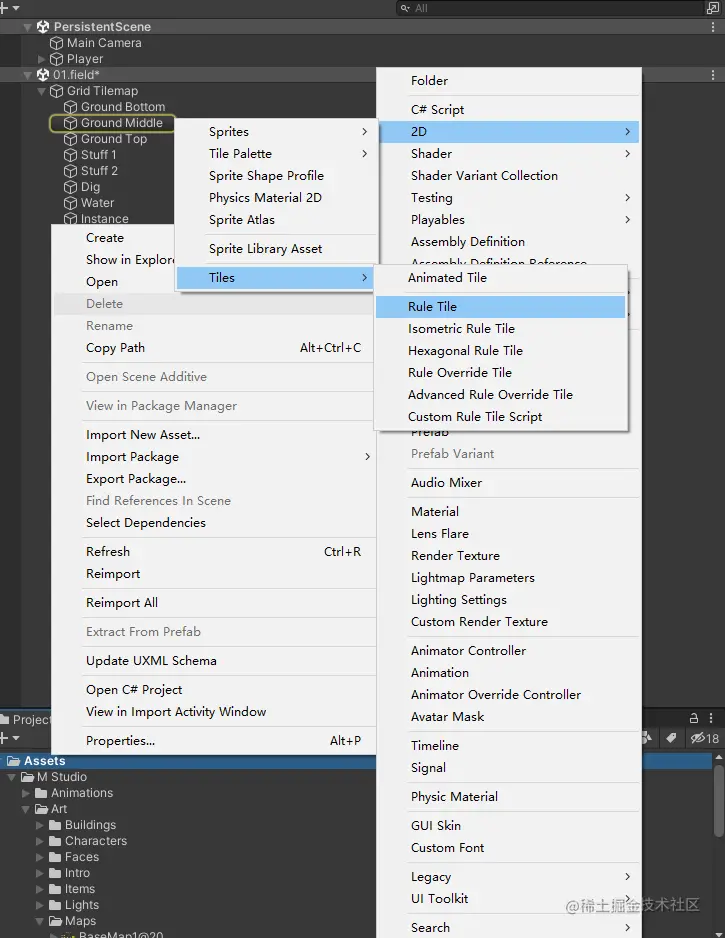
Task: Expand the Buildings folder arrow
Action: coord(39,826)
